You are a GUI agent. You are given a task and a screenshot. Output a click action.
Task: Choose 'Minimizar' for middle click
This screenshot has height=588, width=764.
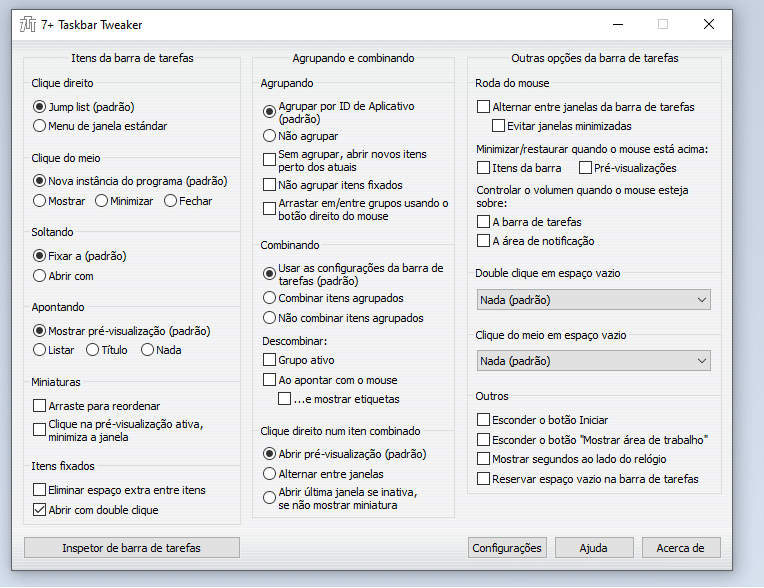[102, 201]
